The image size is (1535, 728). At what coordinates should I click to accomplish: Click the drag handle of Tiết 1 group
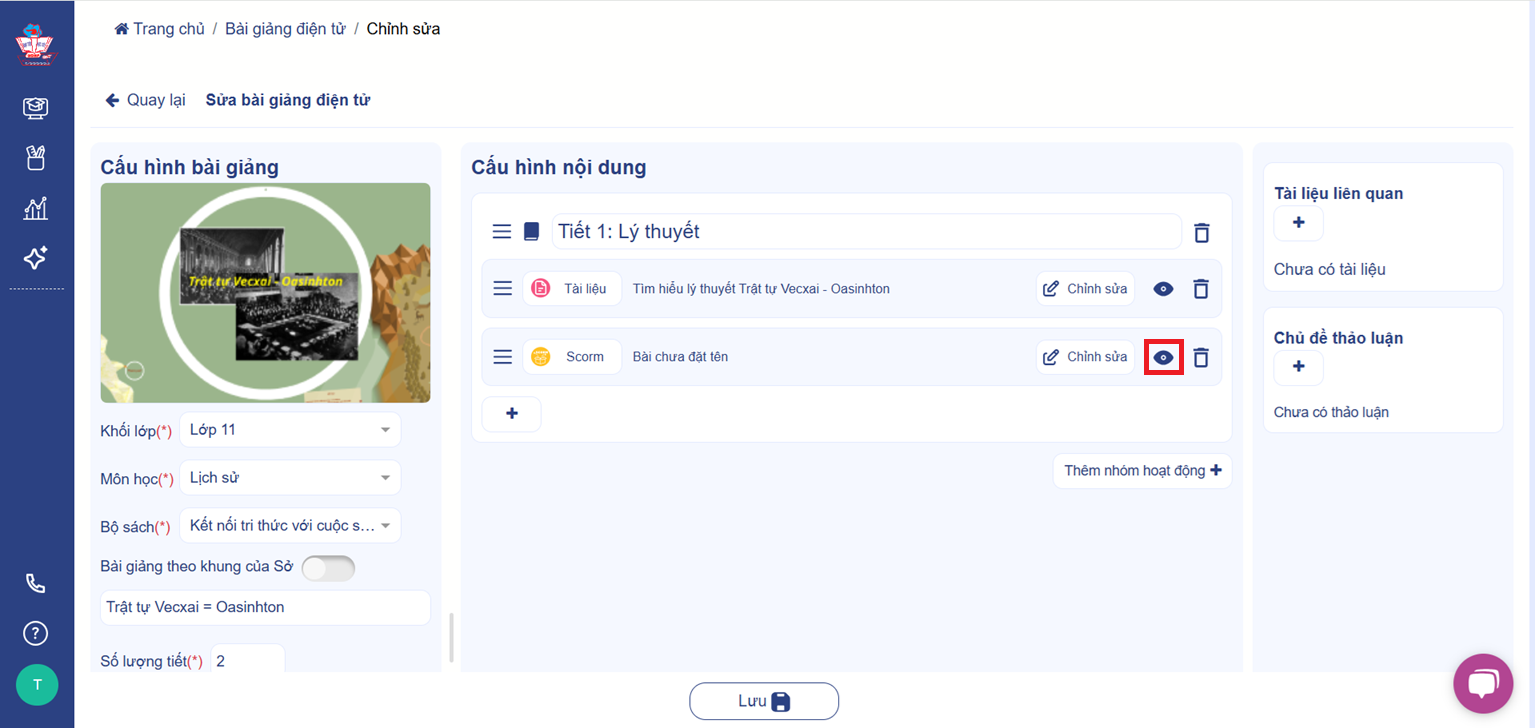point(502,232)
